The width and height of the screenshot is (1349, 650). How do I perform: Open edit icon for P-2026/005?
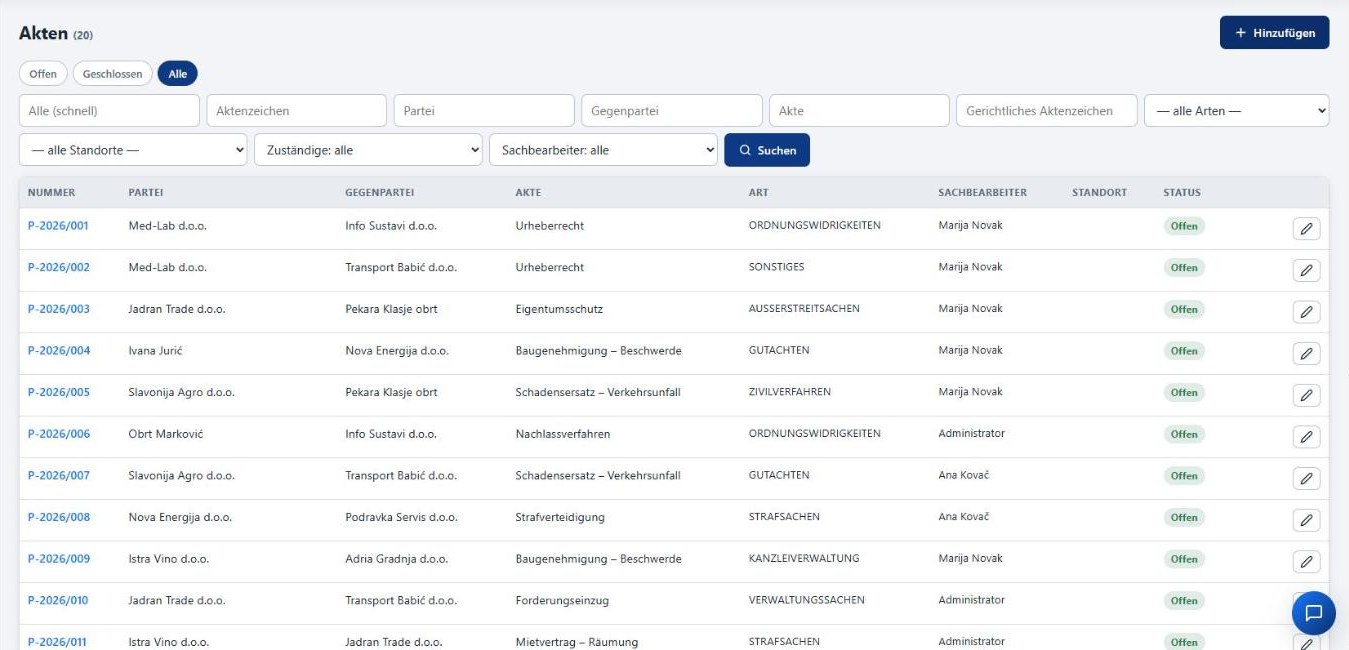(x=1306, y=395)
